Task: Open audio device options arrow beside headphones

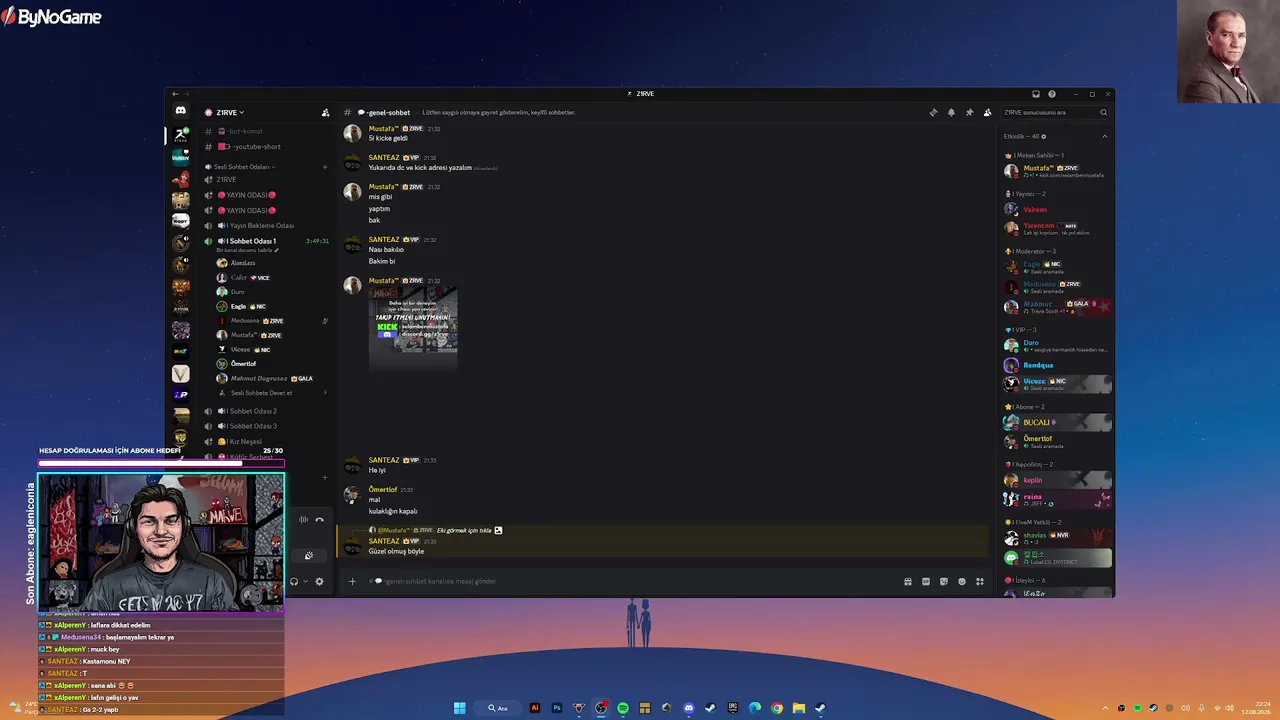Action: point(305,581)
